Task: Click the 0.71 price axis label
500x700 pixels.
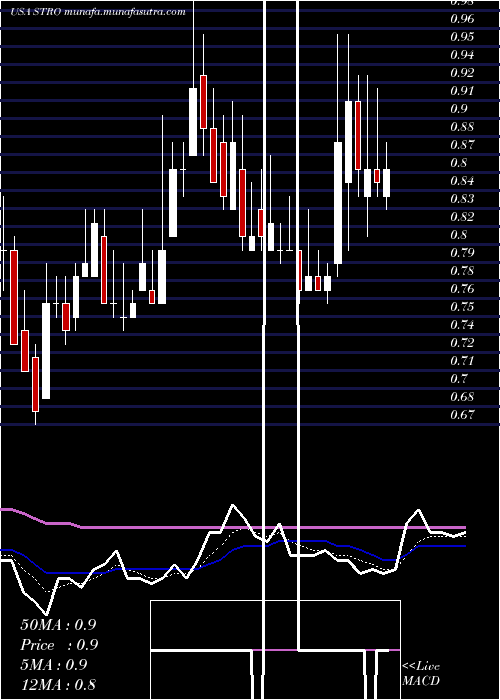Action: point(462,361)
